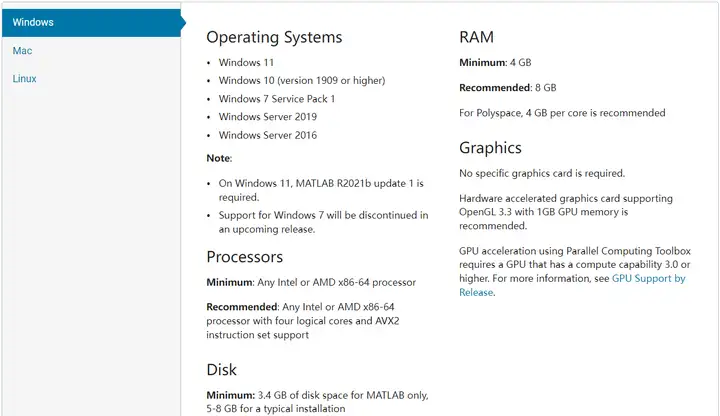This screenshot has height=416, width=720.
Task: Open the Linux requirements tab
Action: 24,79
